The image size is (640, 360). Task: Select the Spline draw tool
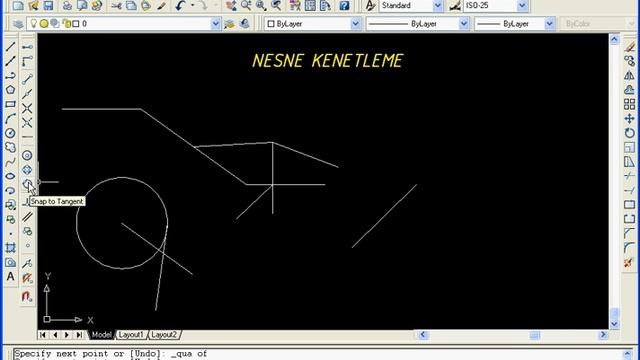coord(11,162)
